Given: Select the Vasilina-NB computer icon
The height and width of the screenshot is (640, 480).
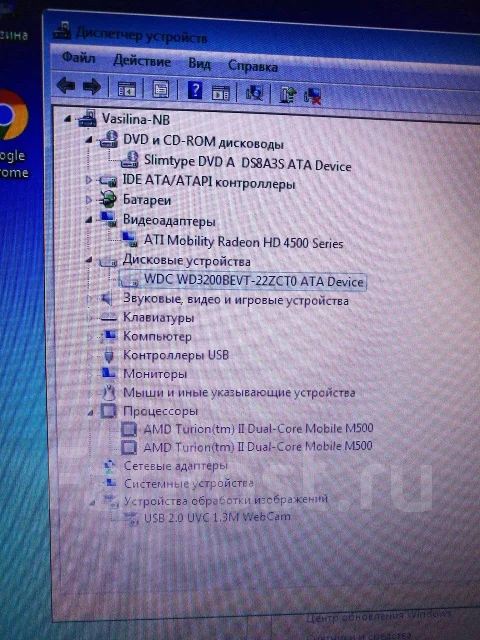Looking at the screenshot, I should 87,118.
